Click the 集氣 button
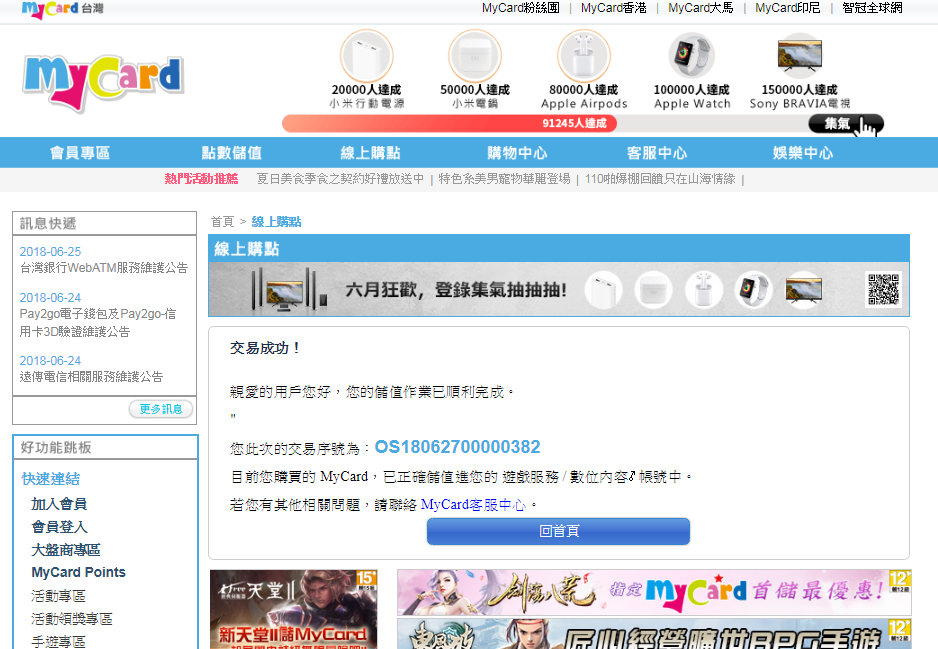Screen dimensions: 938x649 (846, 124)
